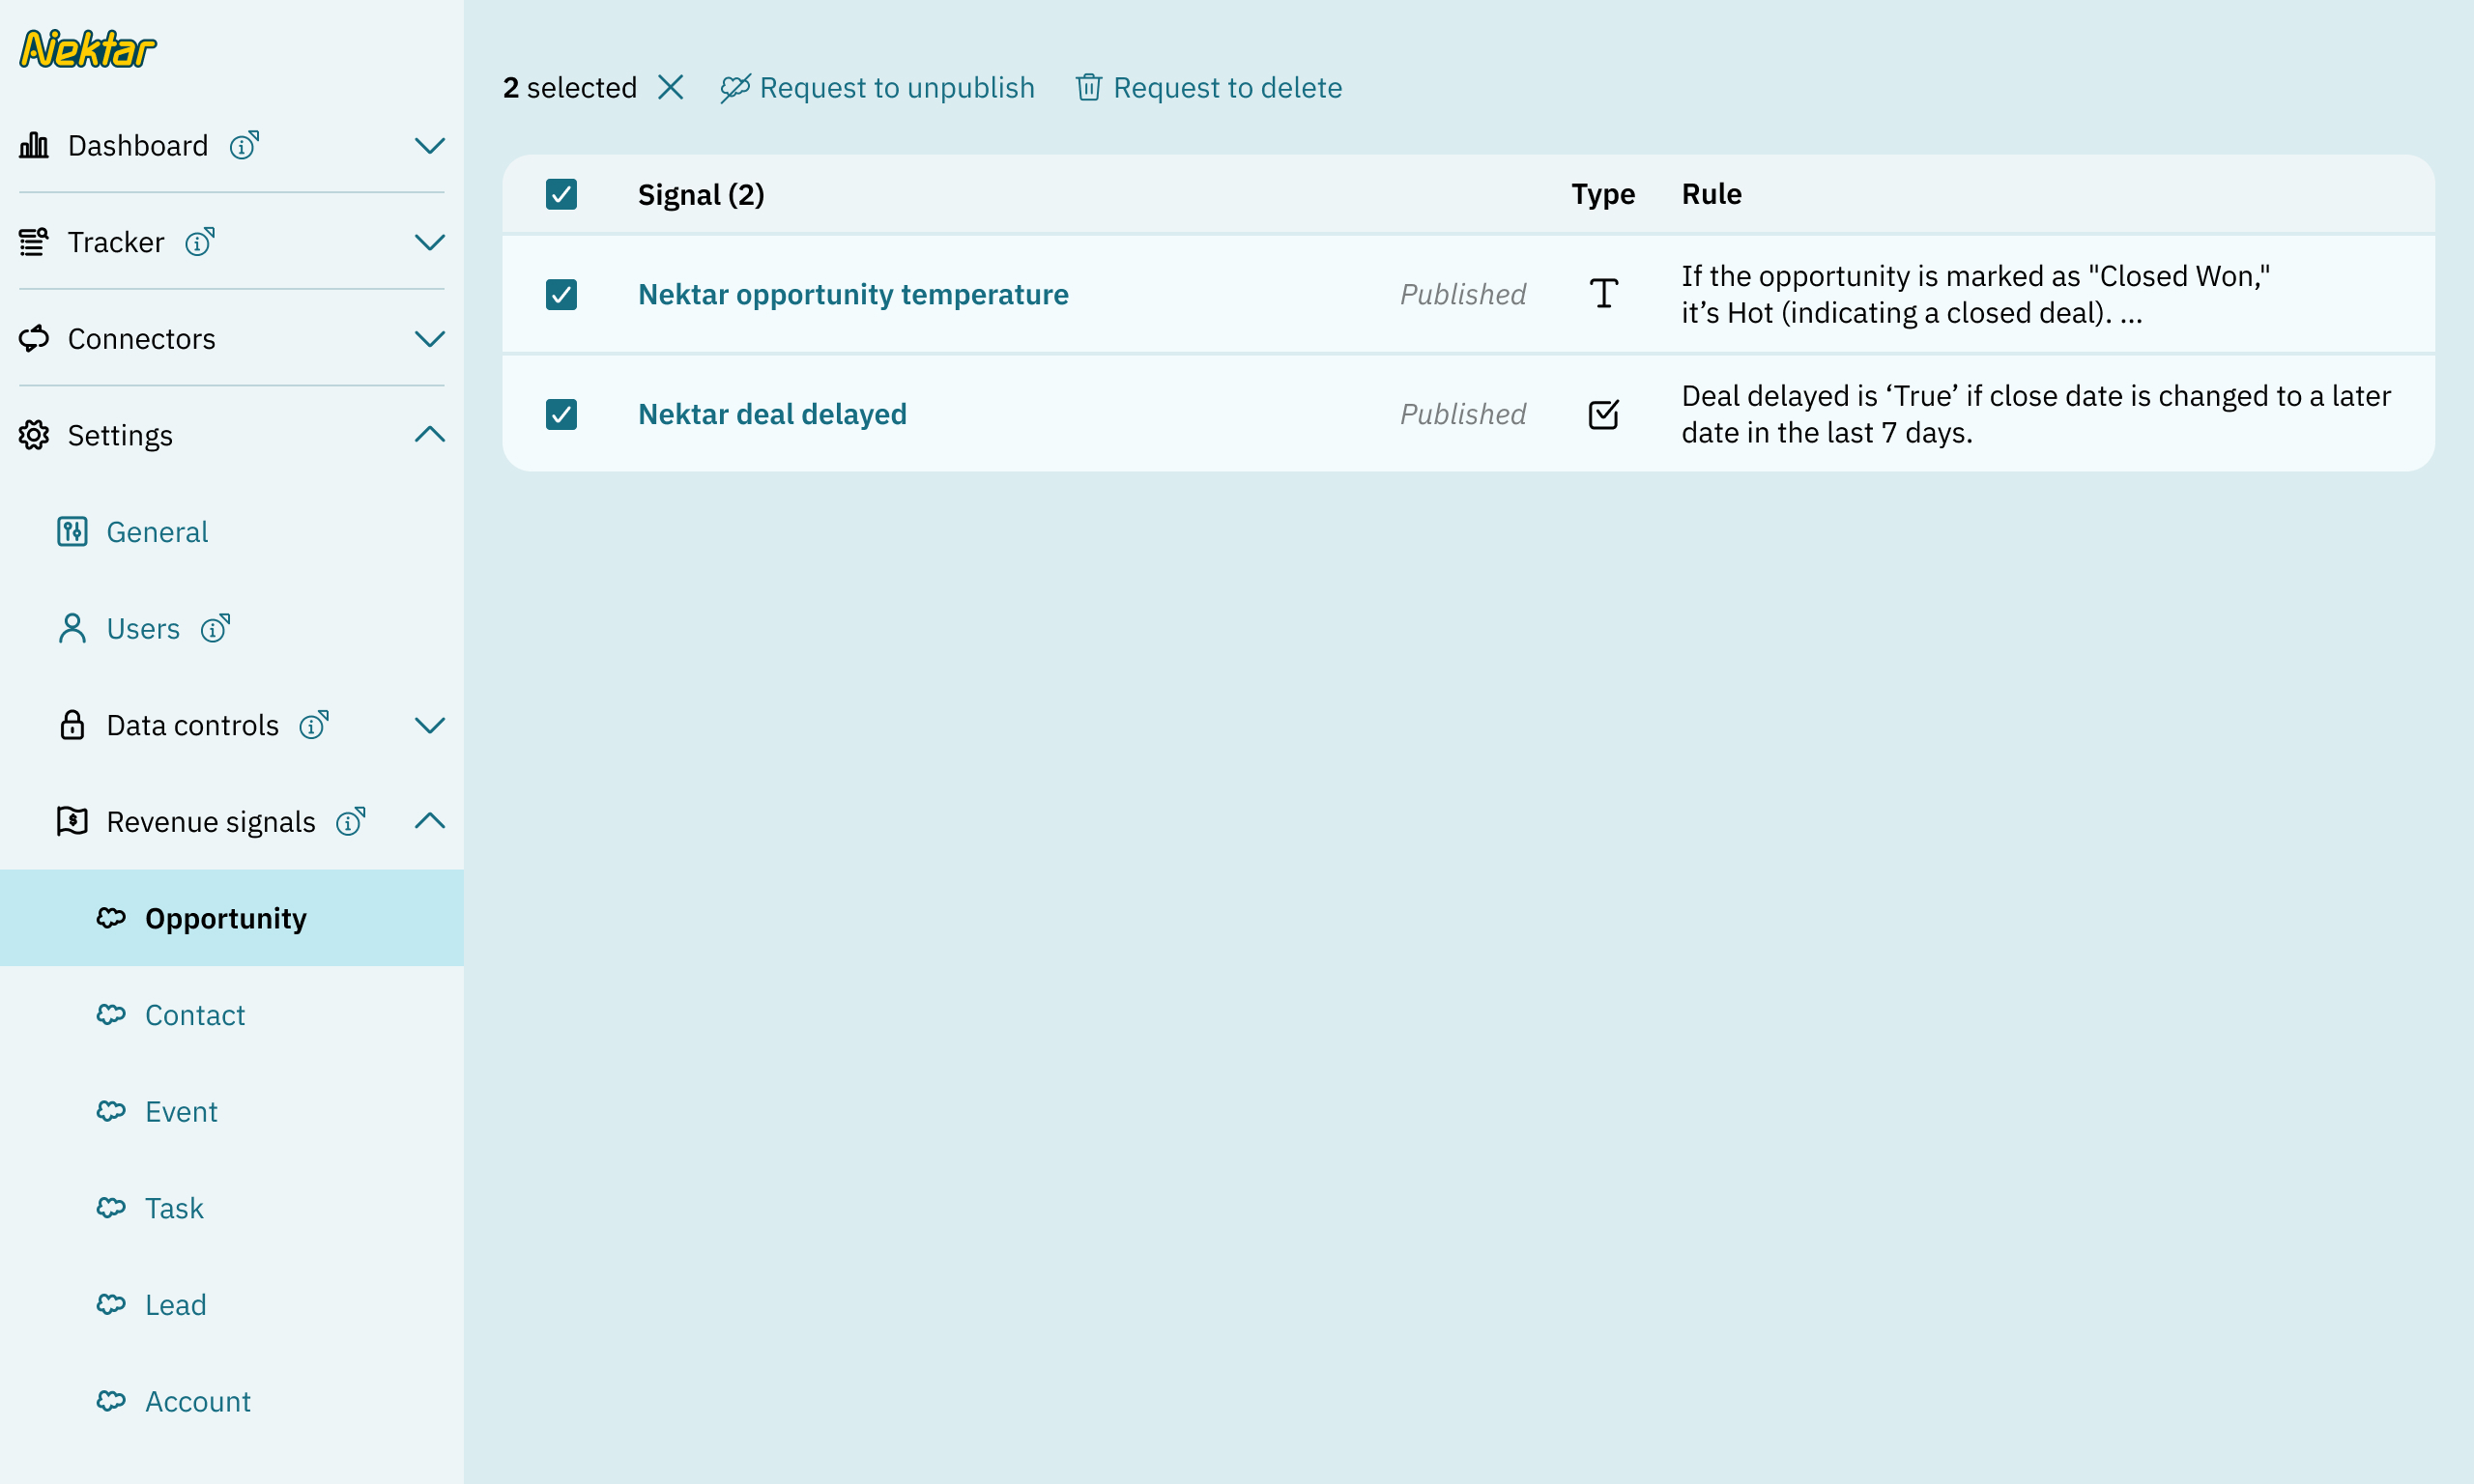Open the Account signals page
Image resolution: width=2474 pixels, height=1484 pixels.
click(198, 1401)
